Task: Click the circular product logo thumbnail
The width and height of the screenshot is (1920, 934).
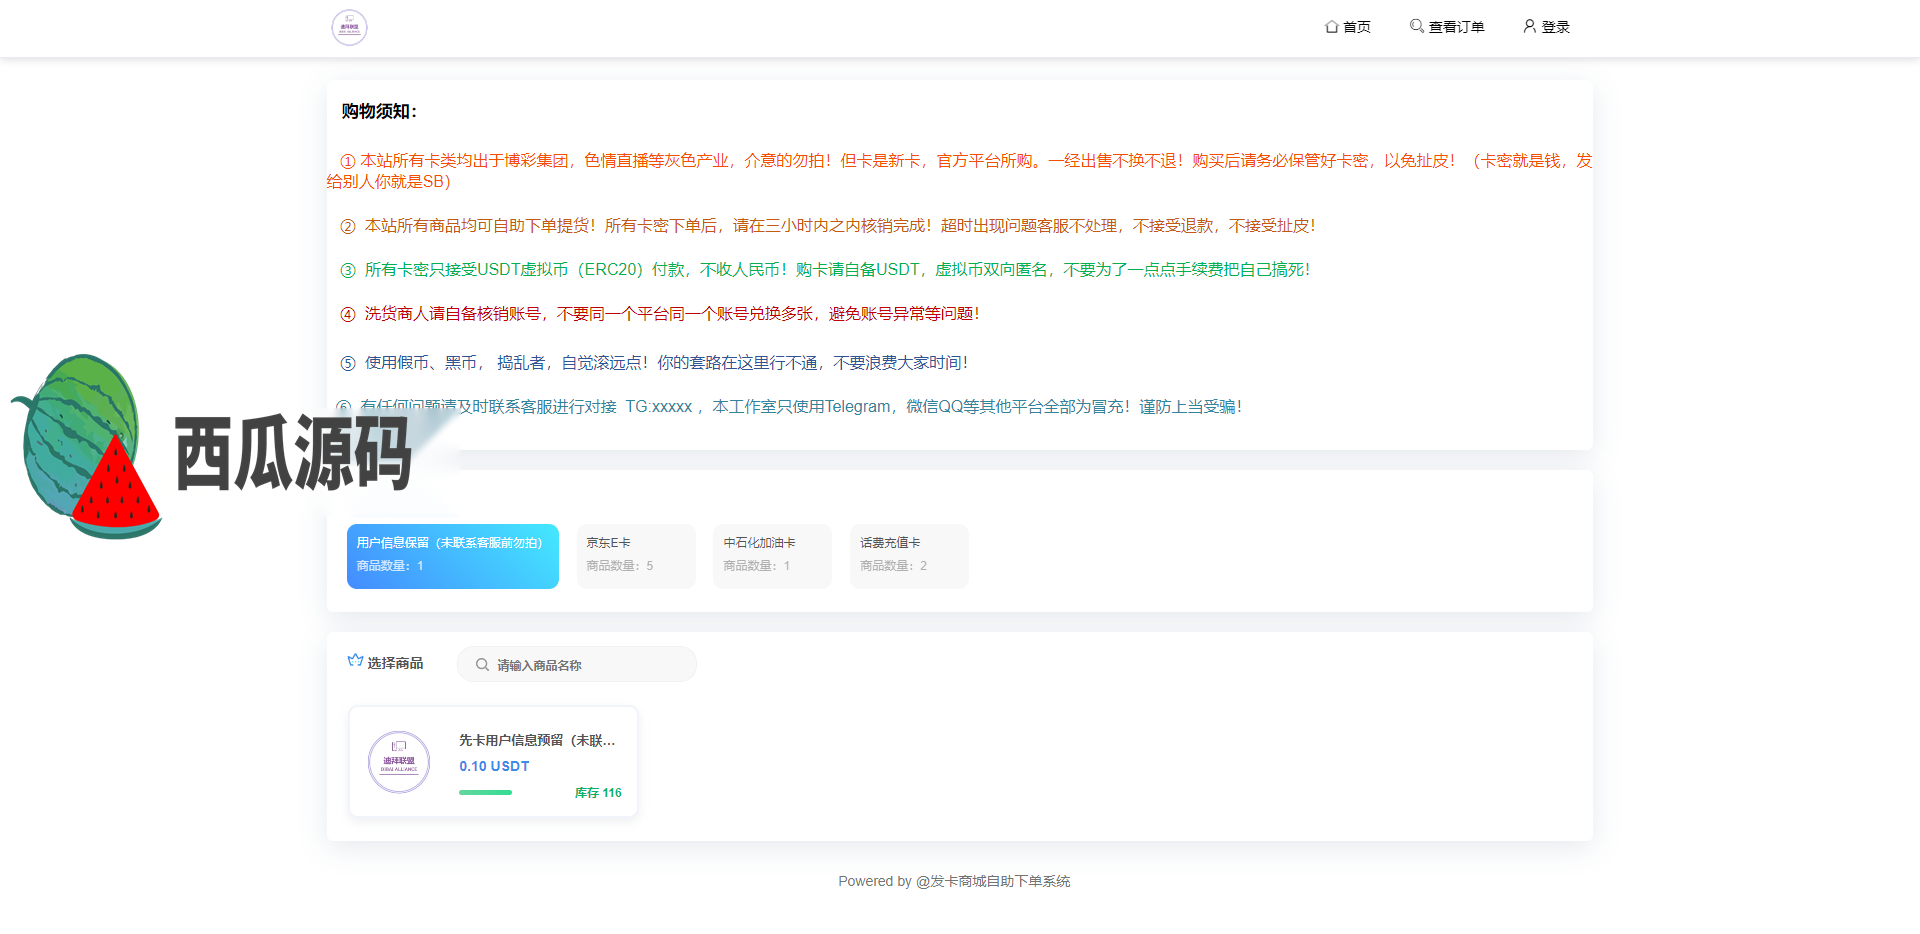Action: (399, 762)
